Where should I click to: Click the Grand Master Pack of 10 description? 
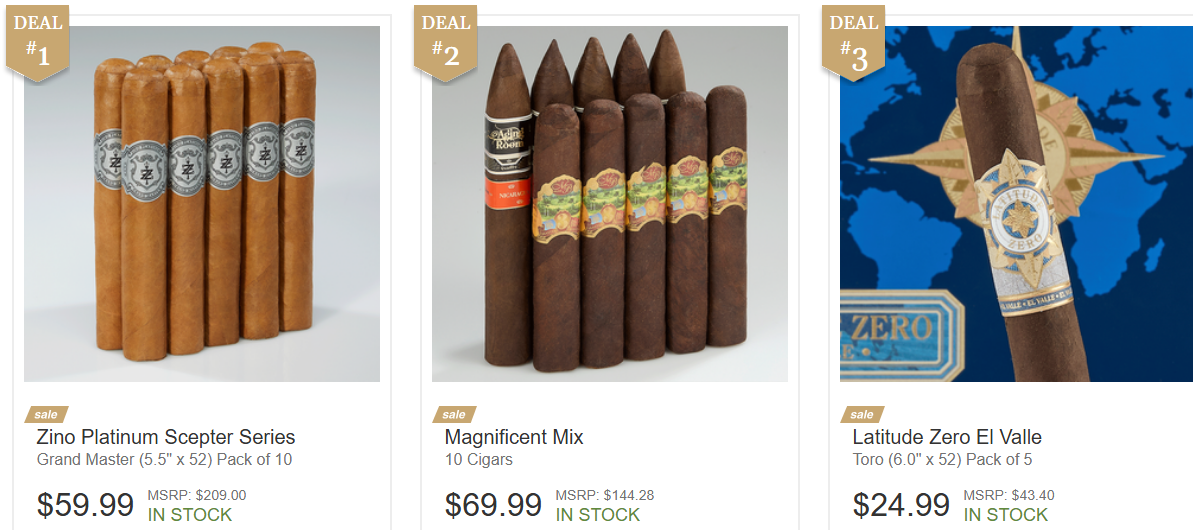pos(164,460)
